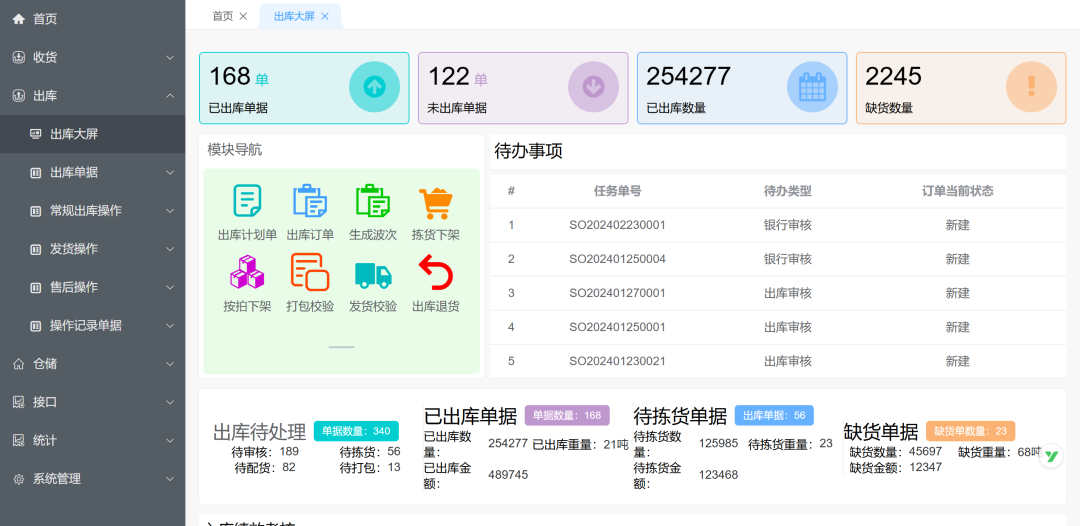Click the up-arrow icon on 已出库单据 card
Viewport: 1080px width, 526px height.
(x=374, y=87)
